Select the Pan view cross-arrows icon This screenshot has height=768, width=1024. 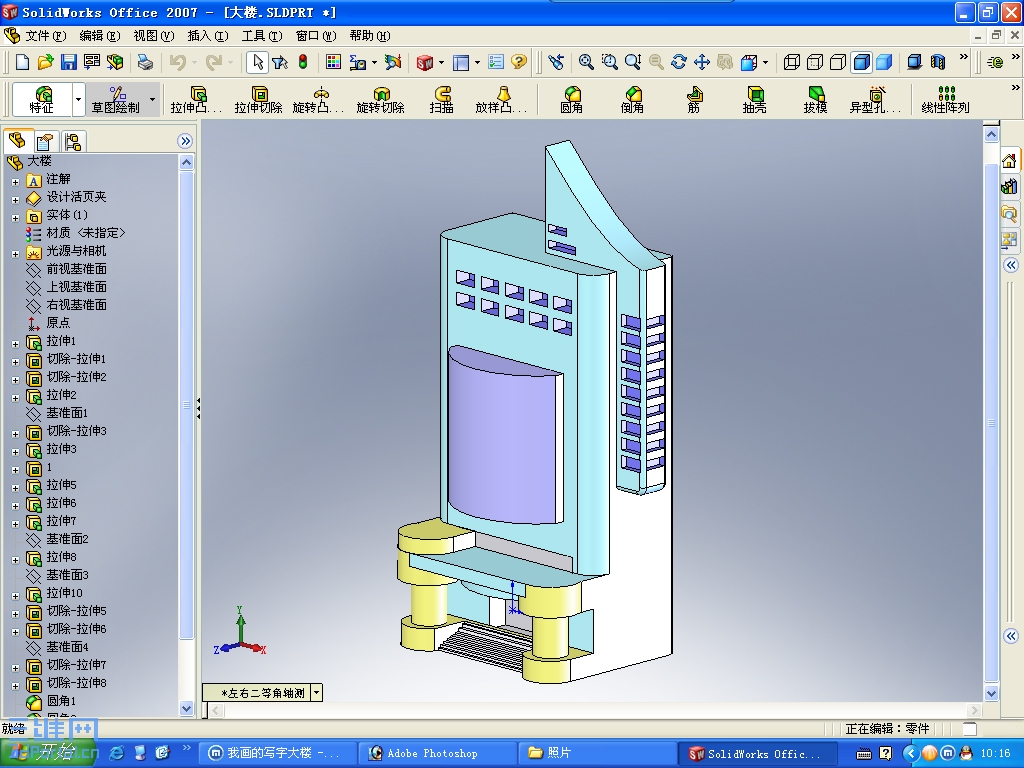(x=701, y=62)
